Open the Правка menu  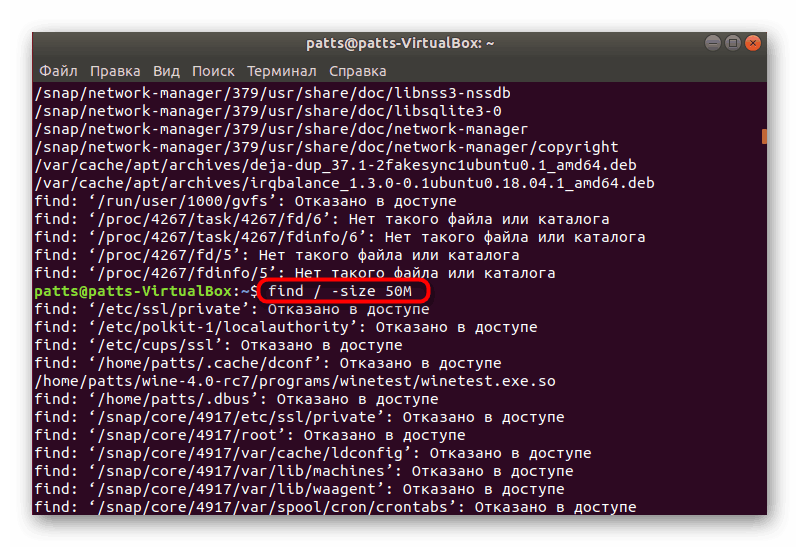[x=115, y=71]
